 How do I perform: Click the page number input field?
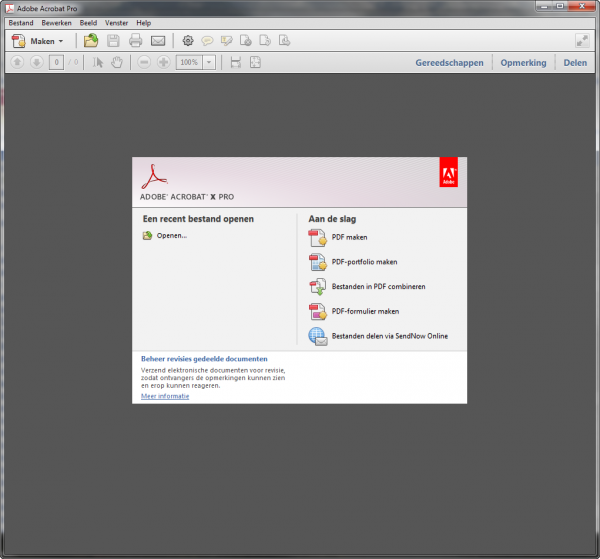point(56,62)
